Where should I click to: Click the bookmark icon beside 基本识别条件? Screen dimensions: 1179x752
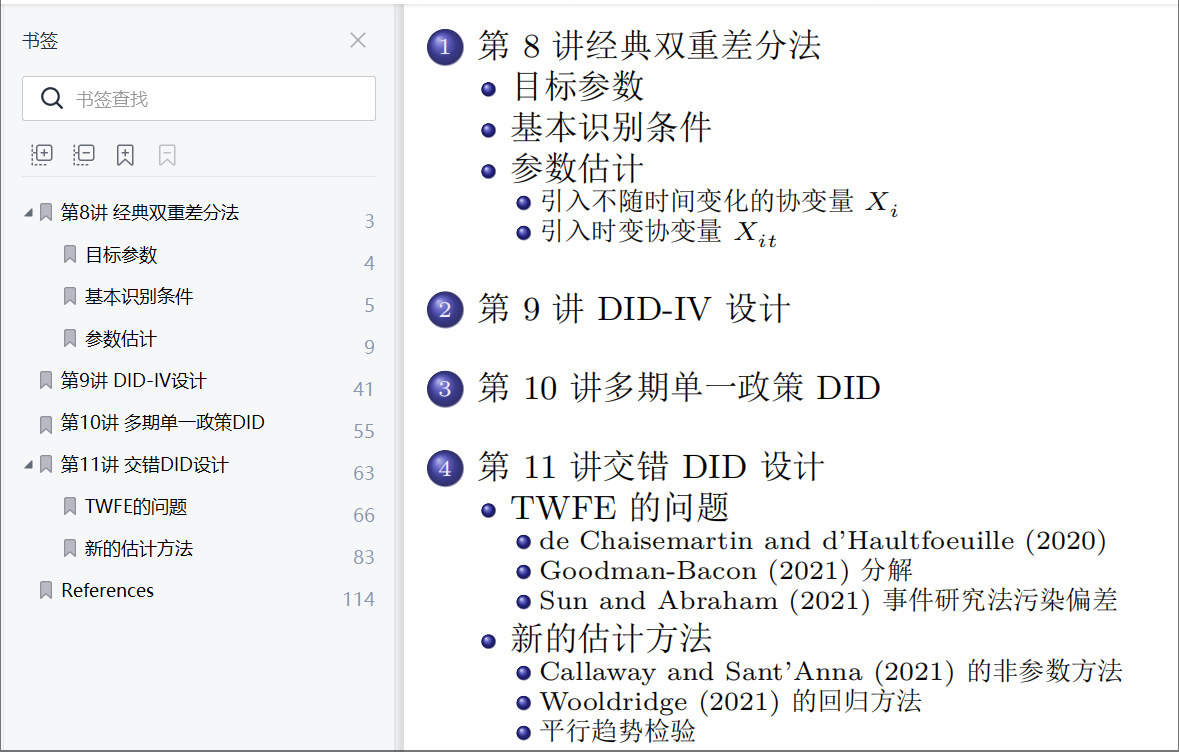[70, 296]
